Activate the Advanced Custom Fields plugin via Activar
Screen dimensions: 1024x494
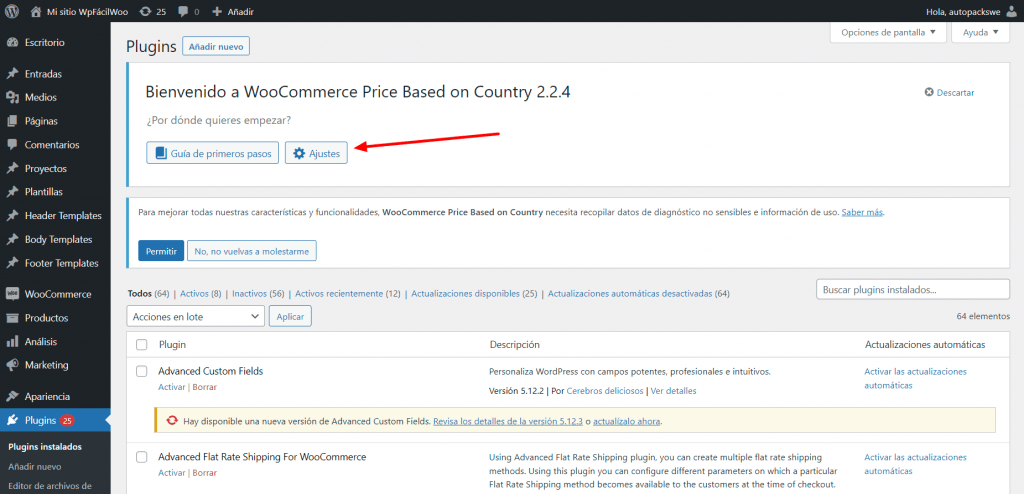tap(172, 387)
